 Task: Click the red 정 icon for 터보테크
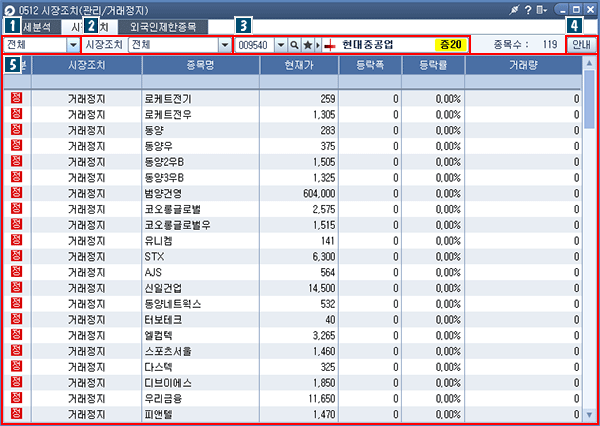click(16, 319)
